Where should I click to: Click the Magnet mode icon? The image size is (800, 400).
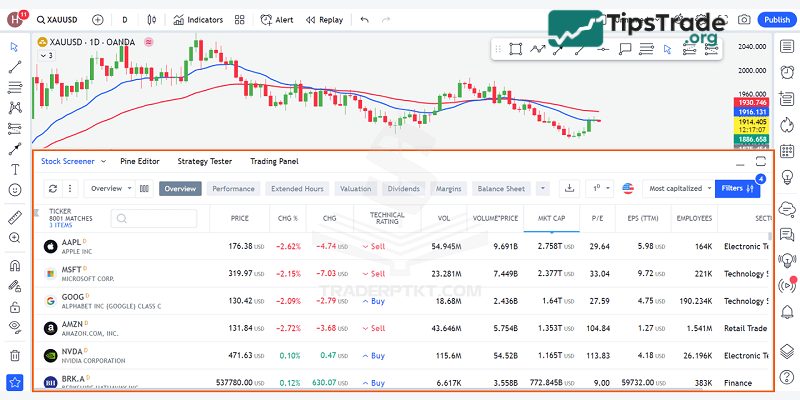click(15, 267)
